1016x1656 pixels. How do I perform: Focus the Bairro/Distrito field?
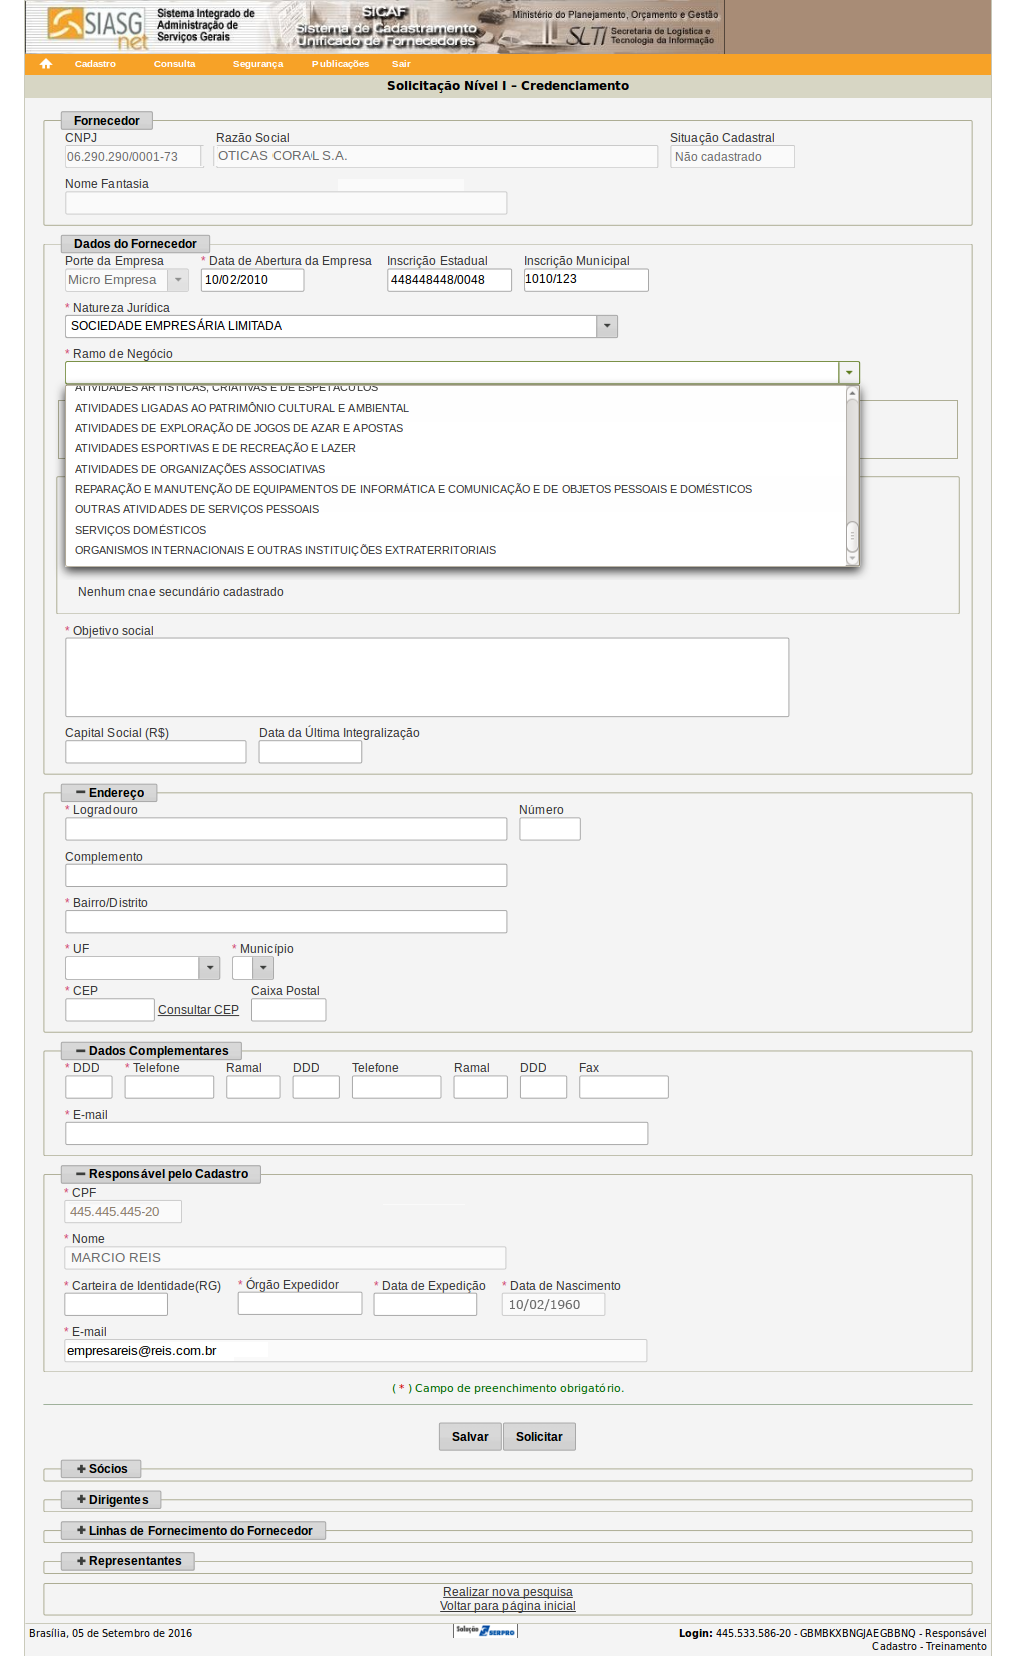pos(286,921)
